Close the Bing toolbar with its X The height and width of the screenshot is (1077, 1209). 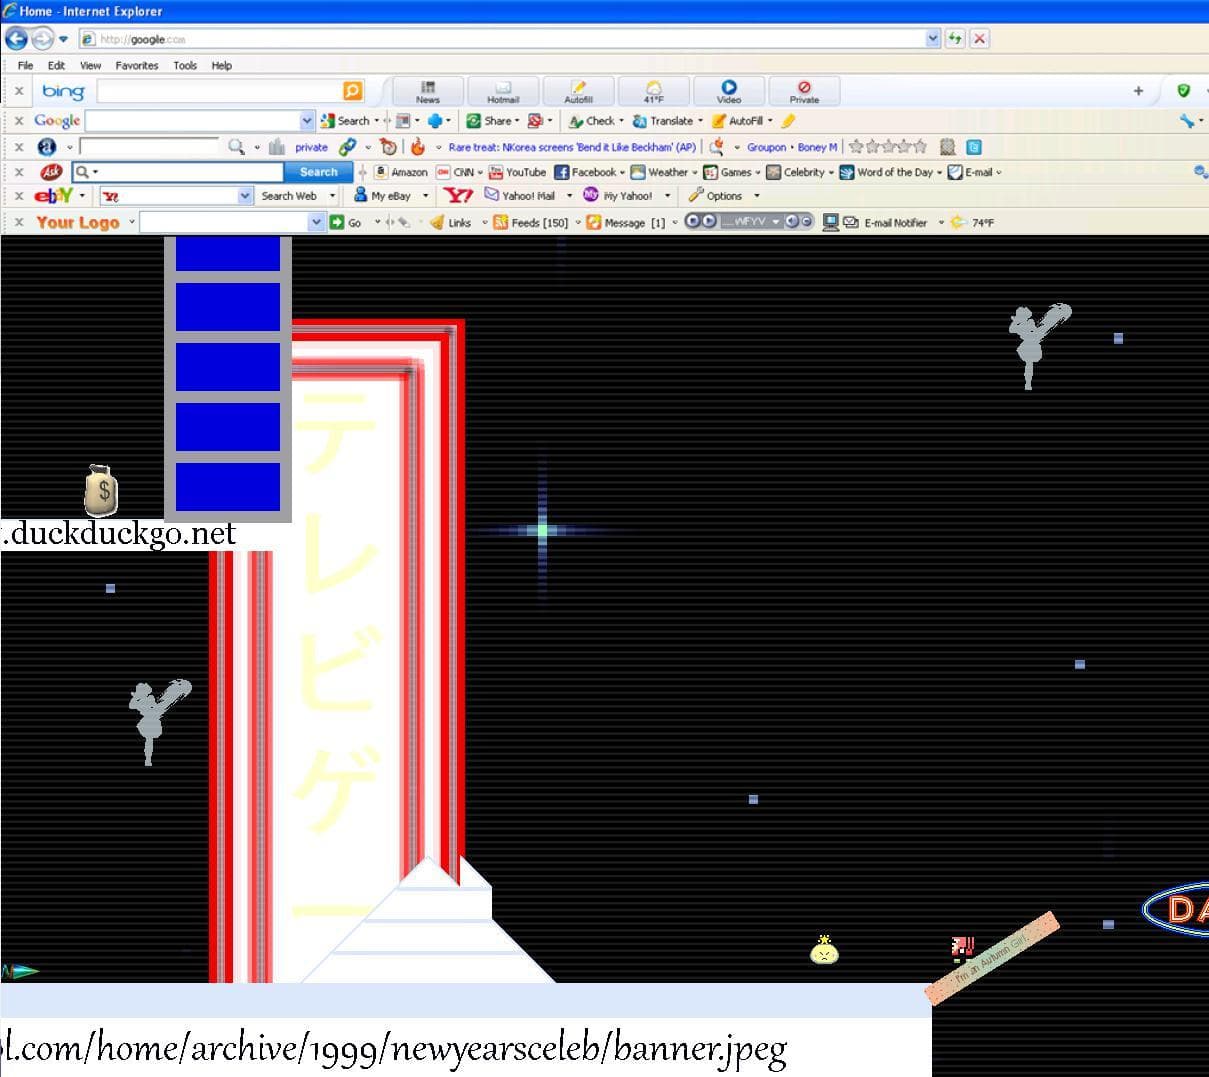tap(19, 91)
